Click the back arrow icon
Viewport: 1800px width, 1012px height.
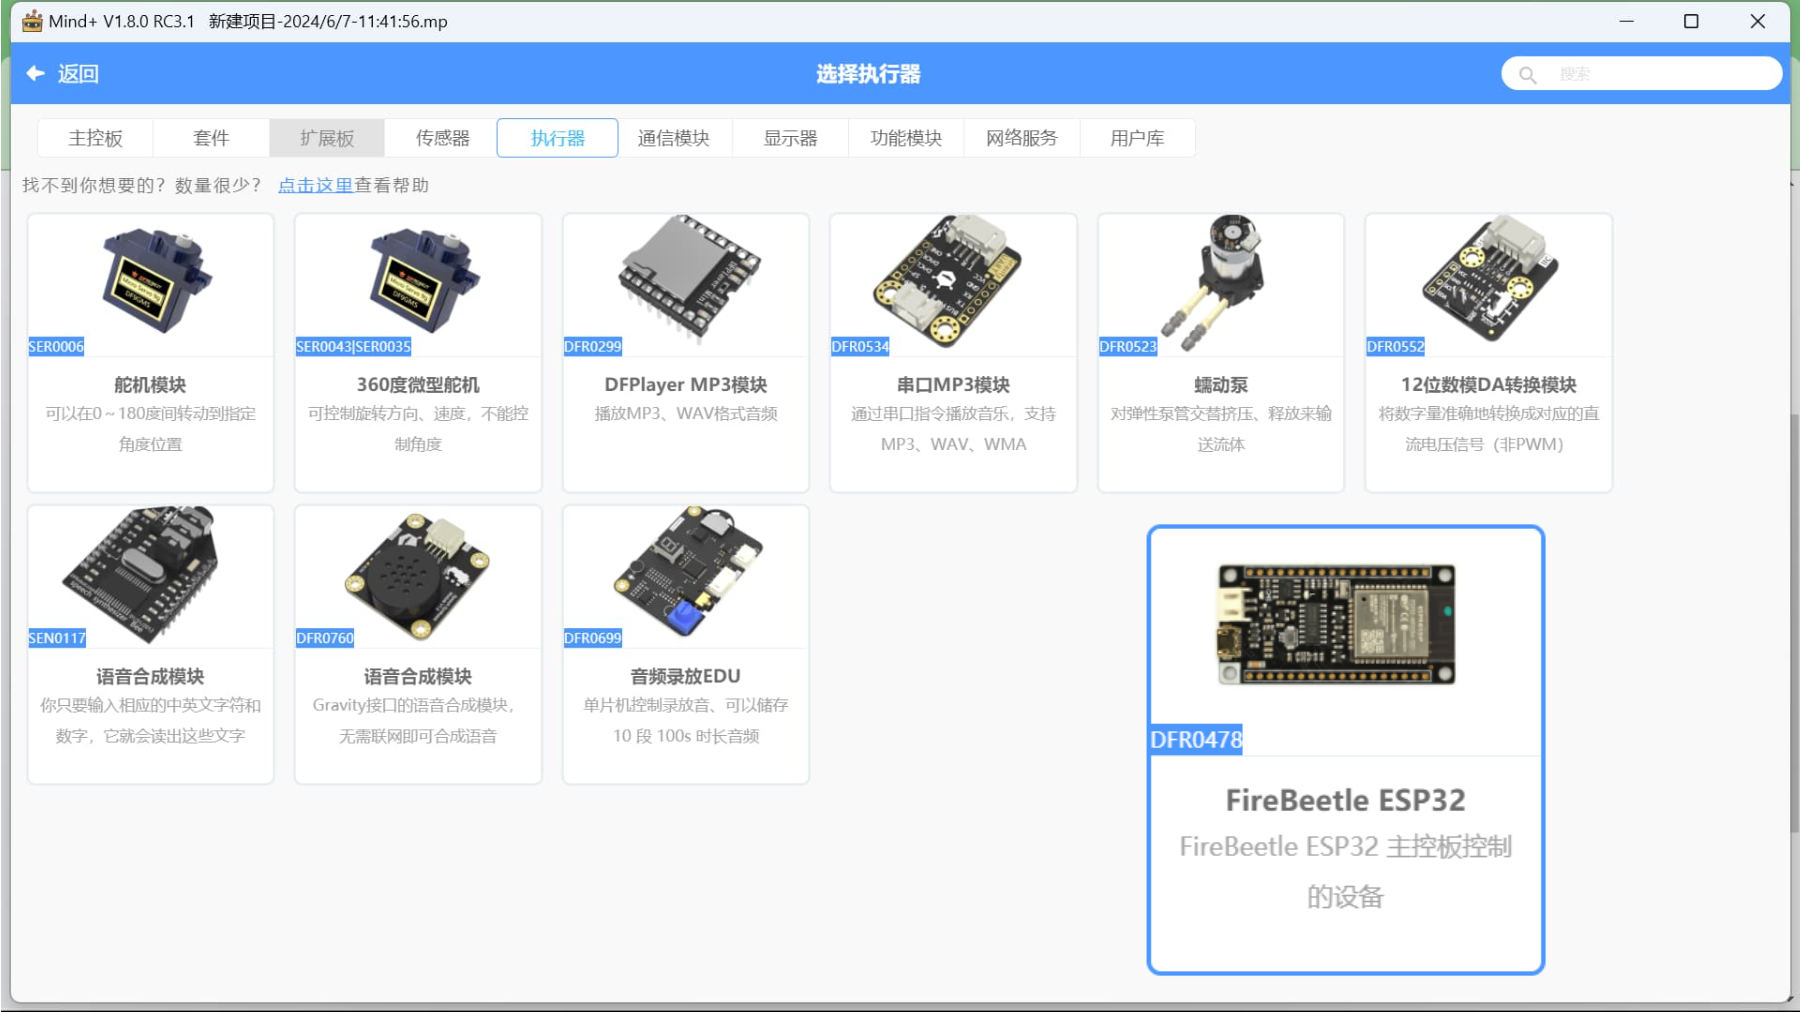35,73
